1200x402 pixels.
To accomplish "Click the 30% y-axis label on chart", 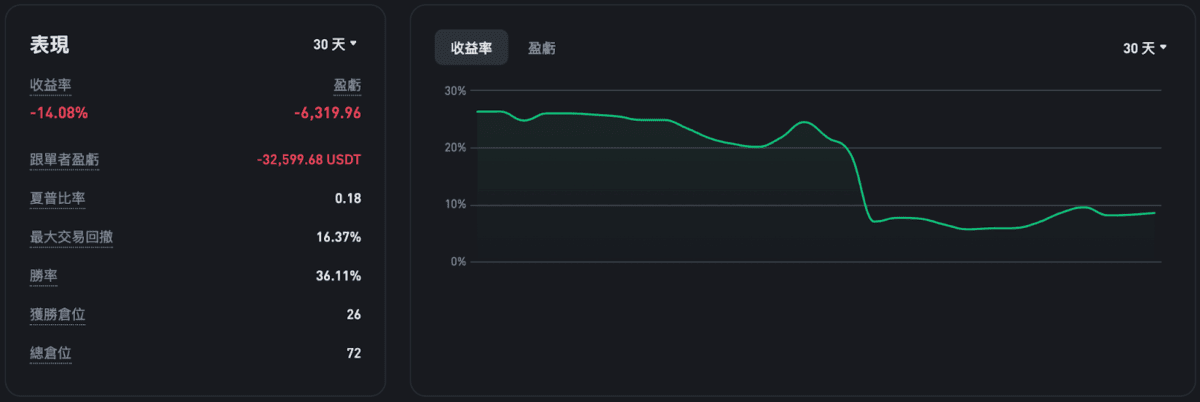I will (455, 91).
